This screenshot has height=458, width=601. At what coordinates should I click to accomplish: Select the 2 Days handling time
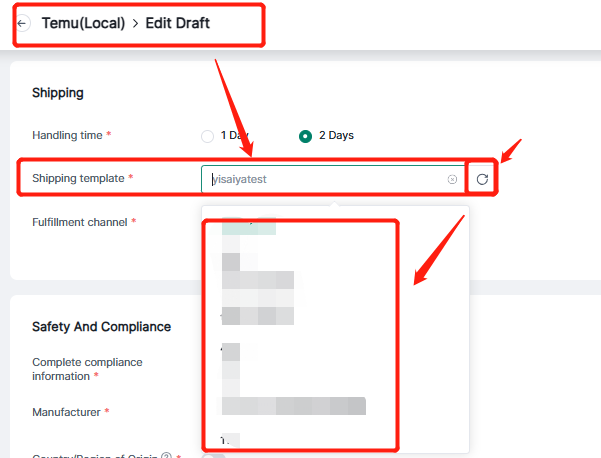(305, 136)
